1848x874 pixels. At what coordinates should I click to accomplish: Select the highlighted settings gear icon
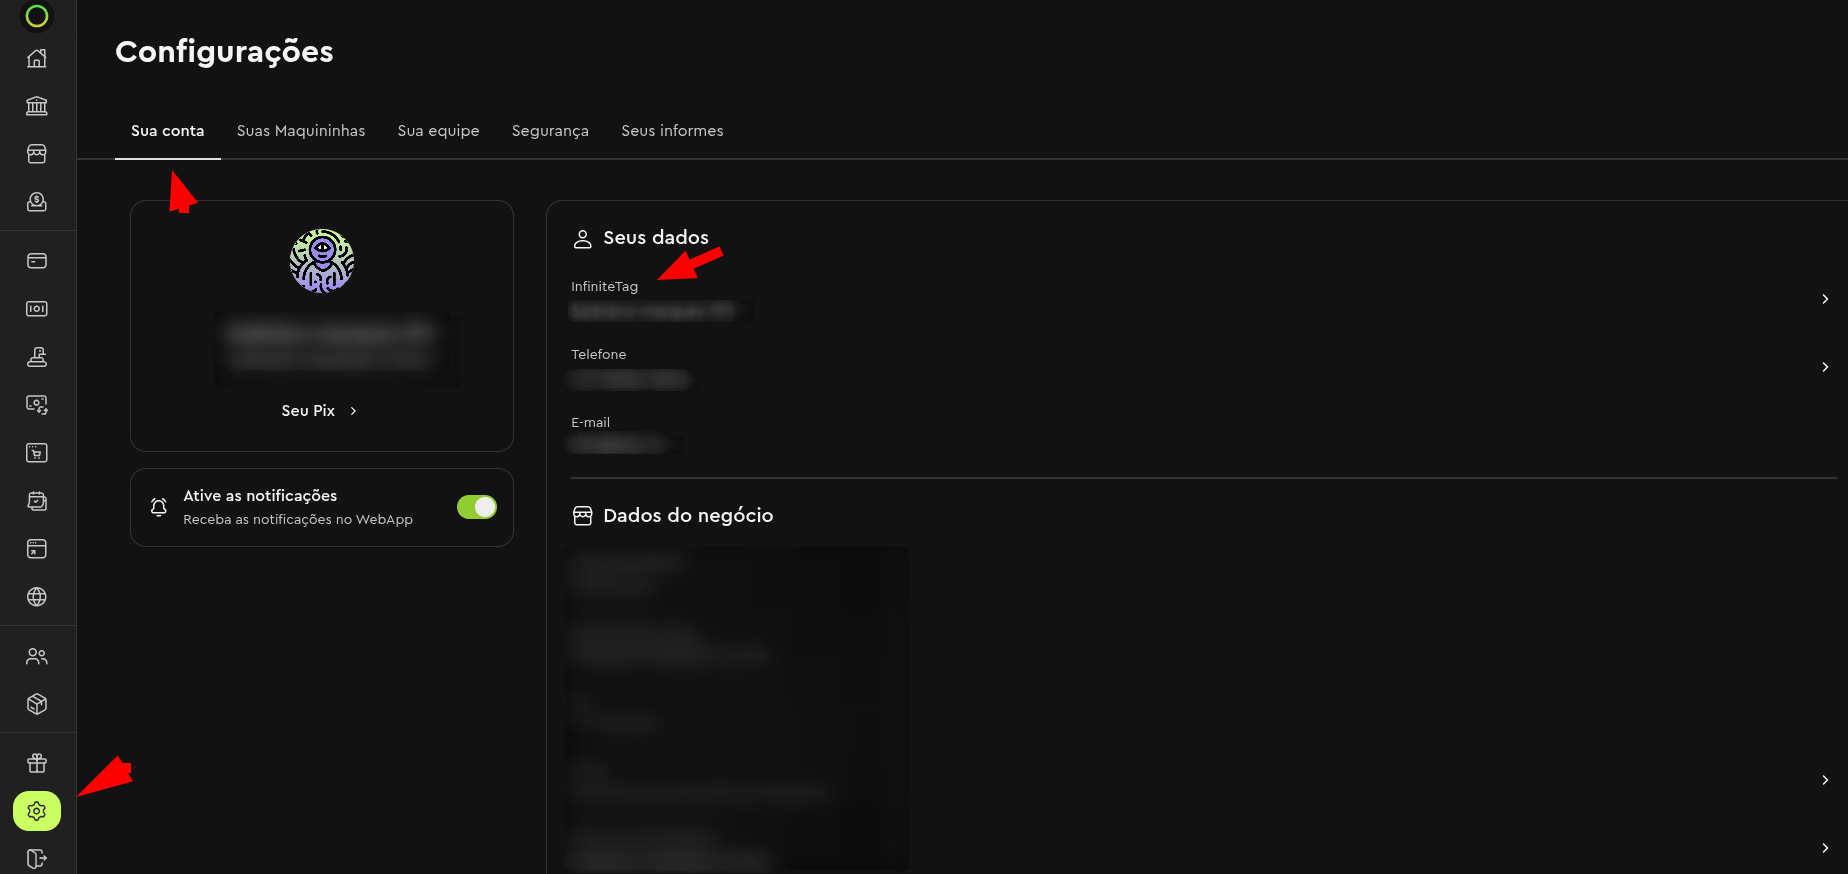click(37, 811)
